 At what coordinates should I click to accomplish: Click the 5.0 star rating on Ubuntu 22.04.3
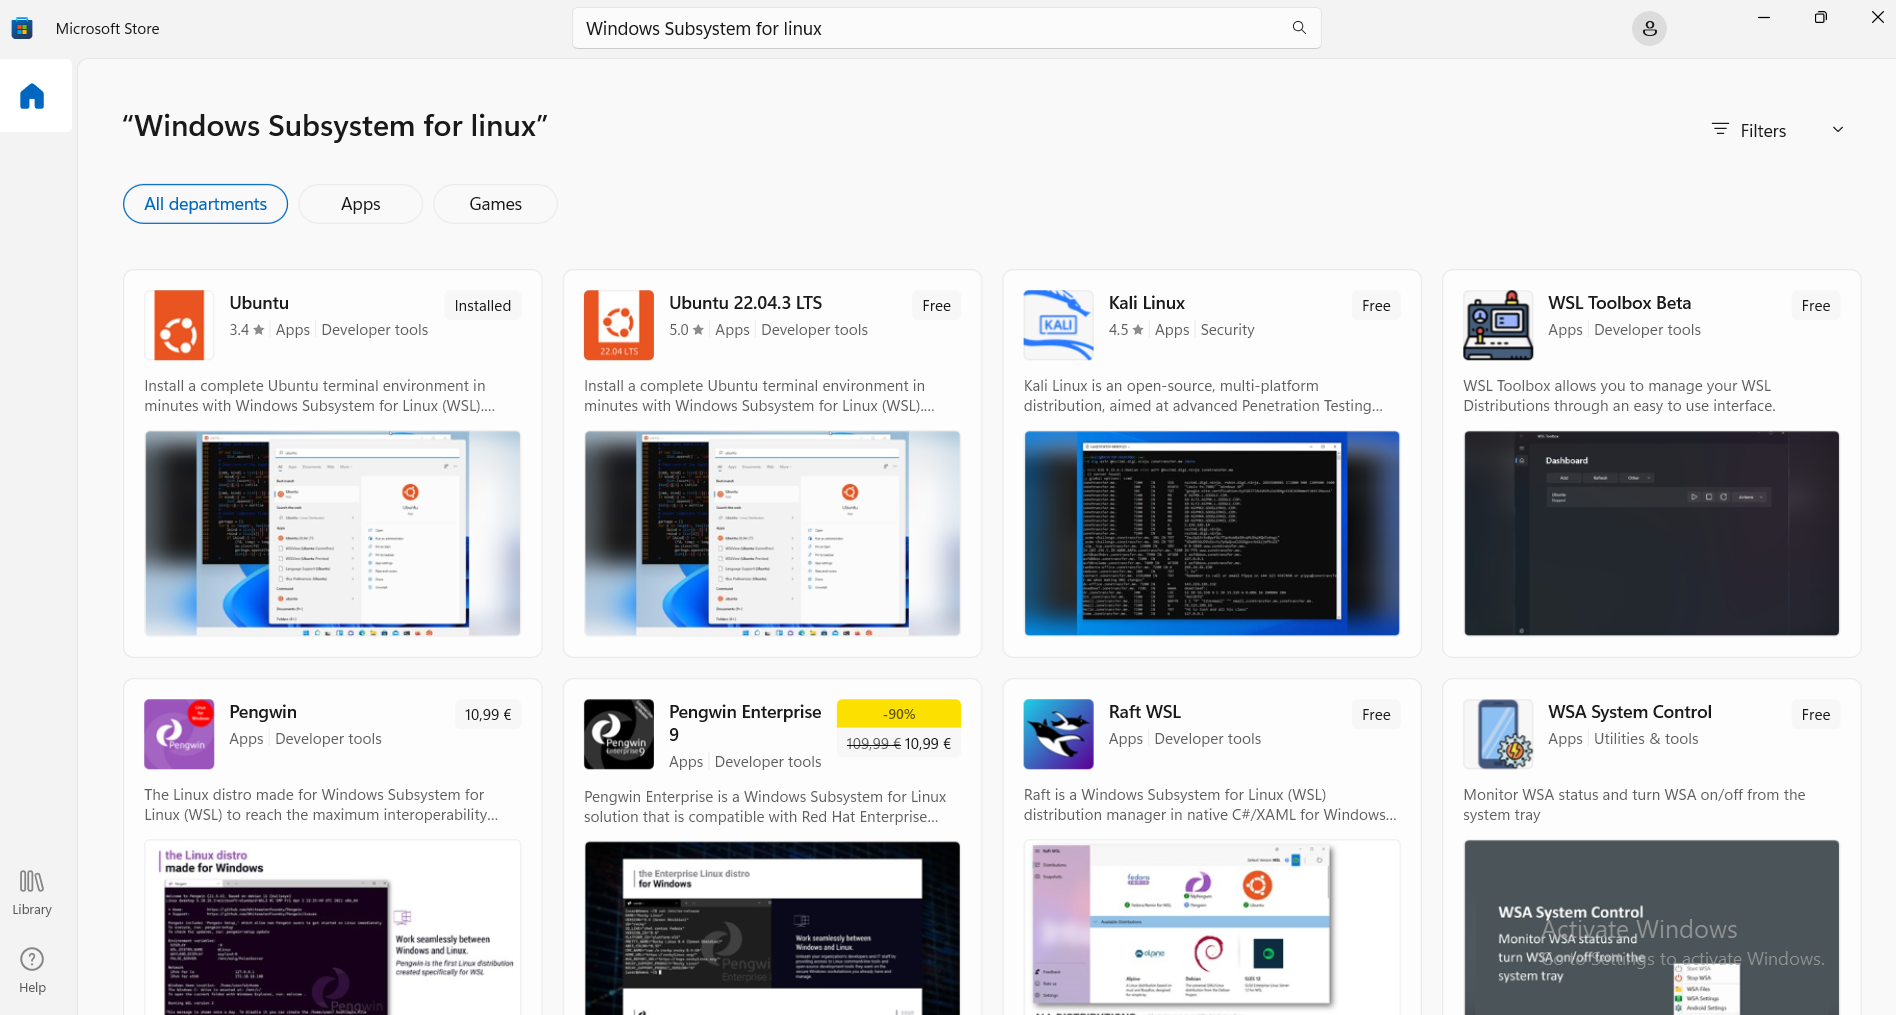coord(687,330)
